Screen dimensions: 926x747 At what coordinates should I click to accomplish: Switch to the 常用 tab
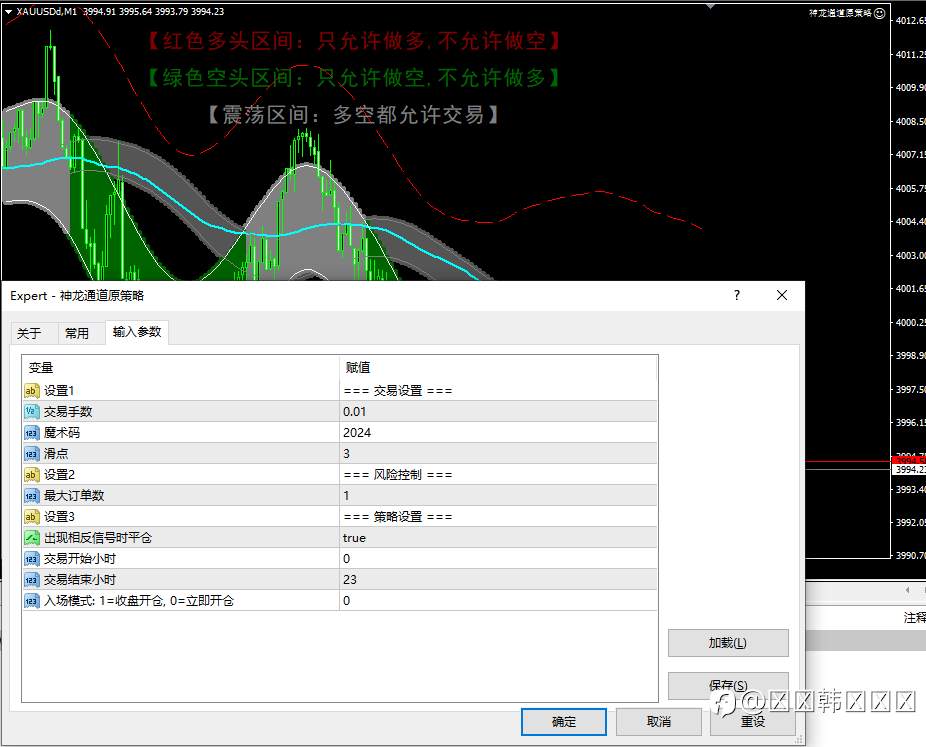pos(77,333)
